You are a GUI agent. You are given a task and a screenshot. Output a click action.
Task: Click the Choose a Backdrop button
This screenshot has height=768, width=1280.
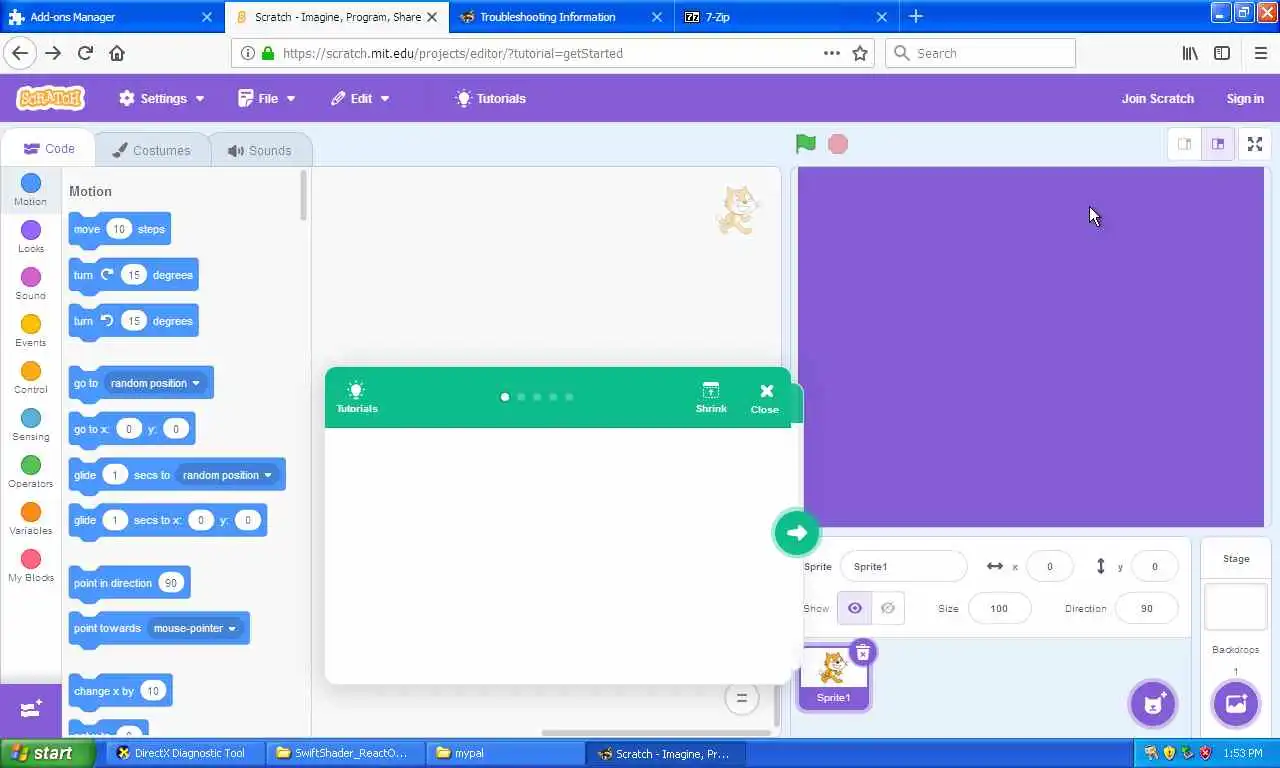(x=1236, y=703)
